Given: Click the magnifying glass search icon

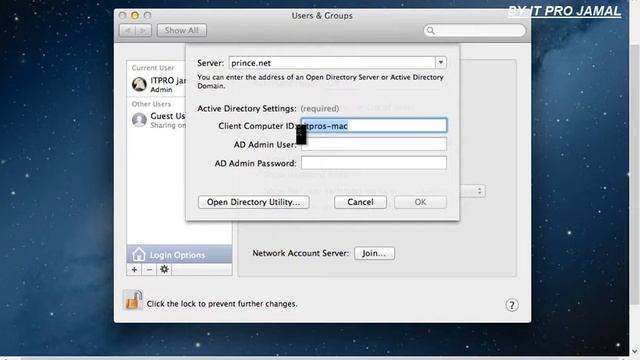Looking at the screenshot, I should click(431, 31).
